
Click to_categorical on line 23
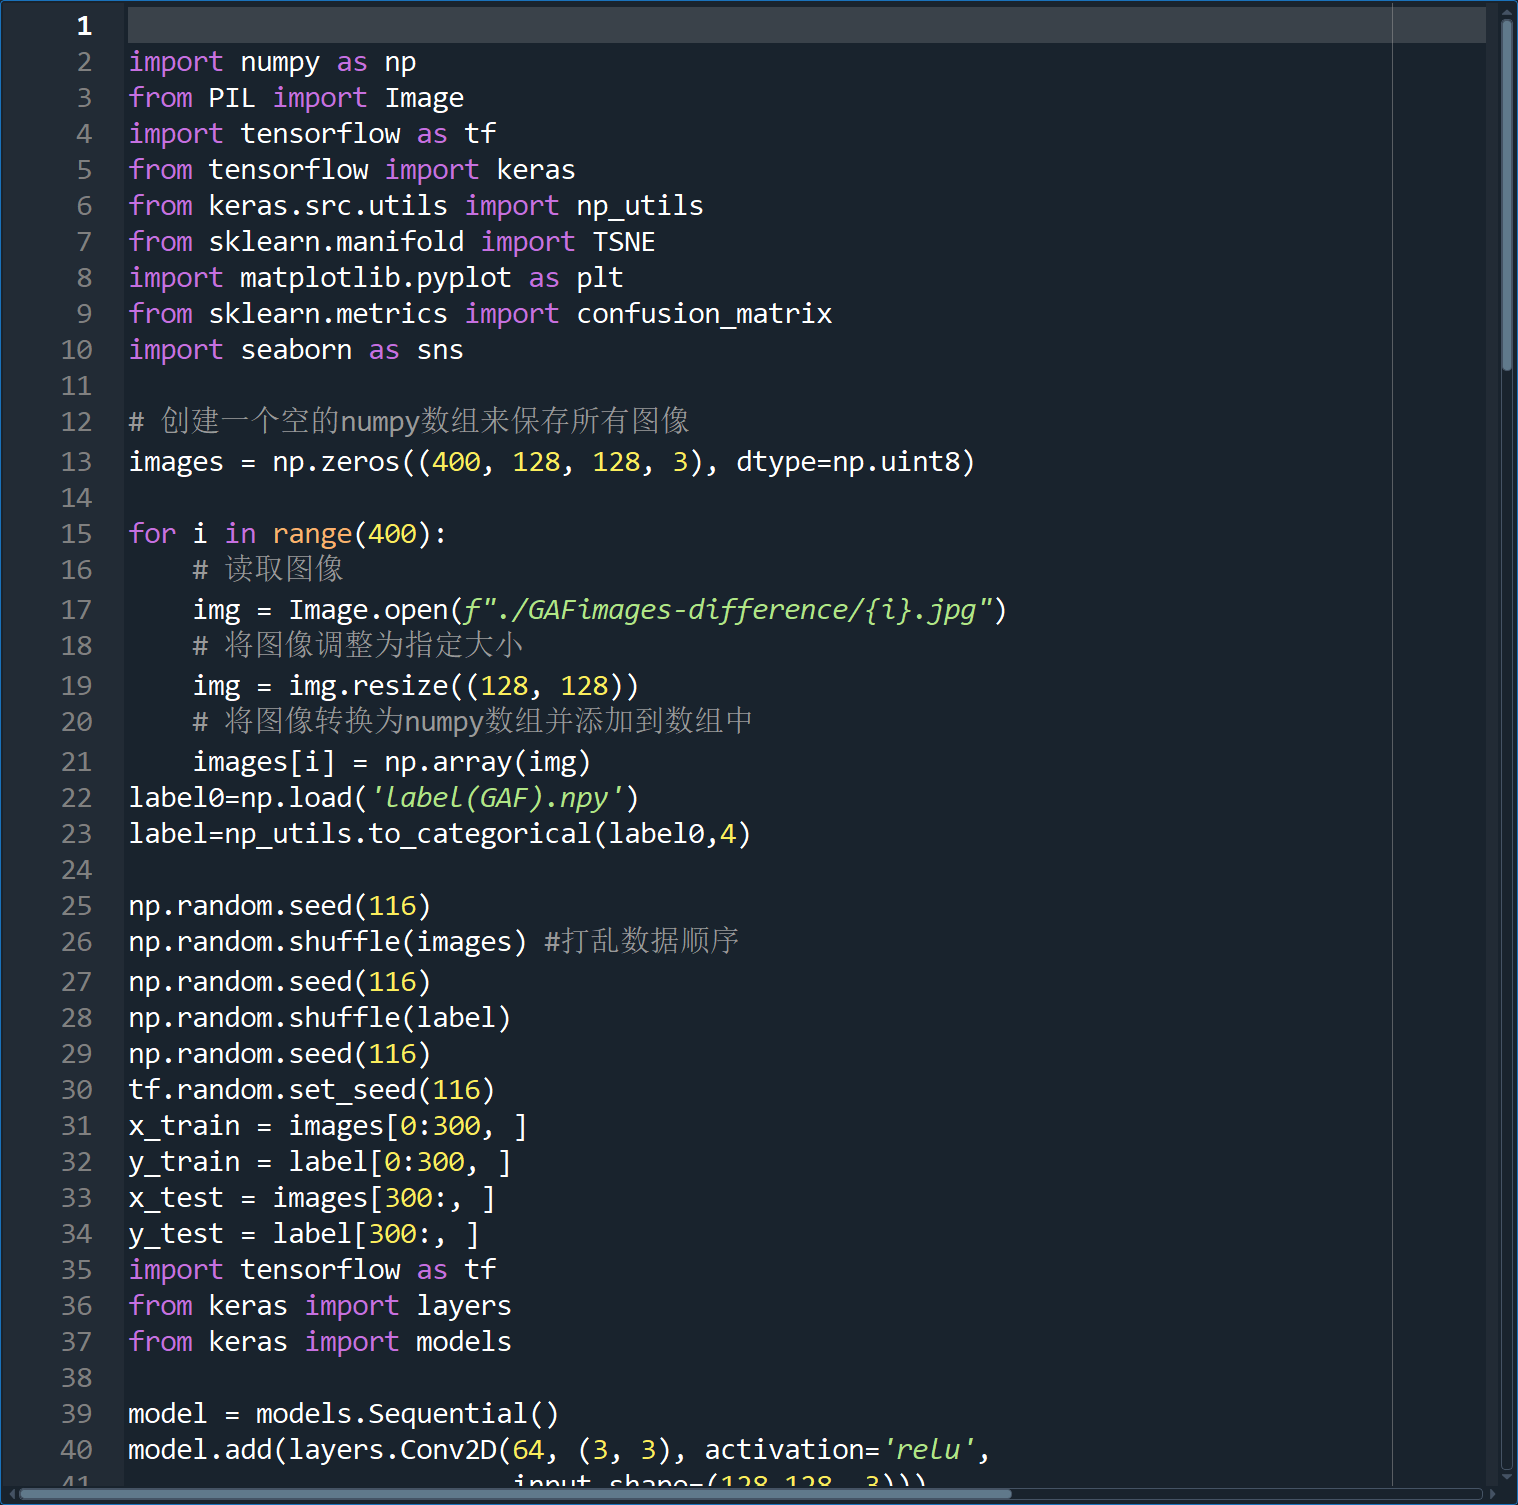(x=480, y=834)
